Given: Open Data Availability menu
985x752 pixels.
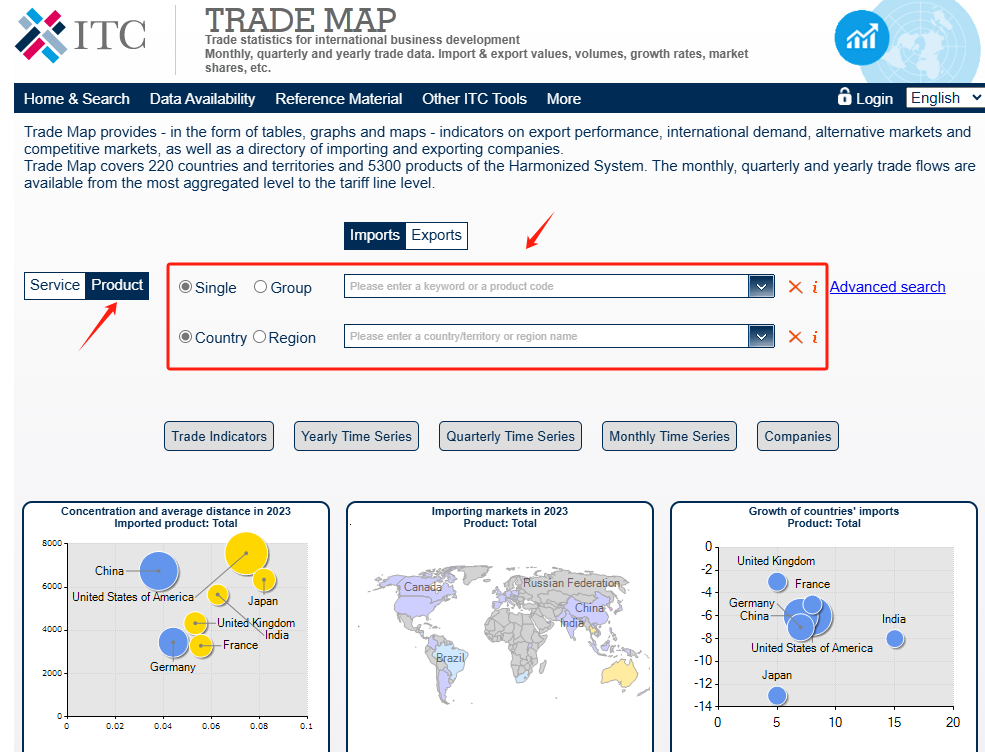Looking at the screenshot, I should [202, 99].
